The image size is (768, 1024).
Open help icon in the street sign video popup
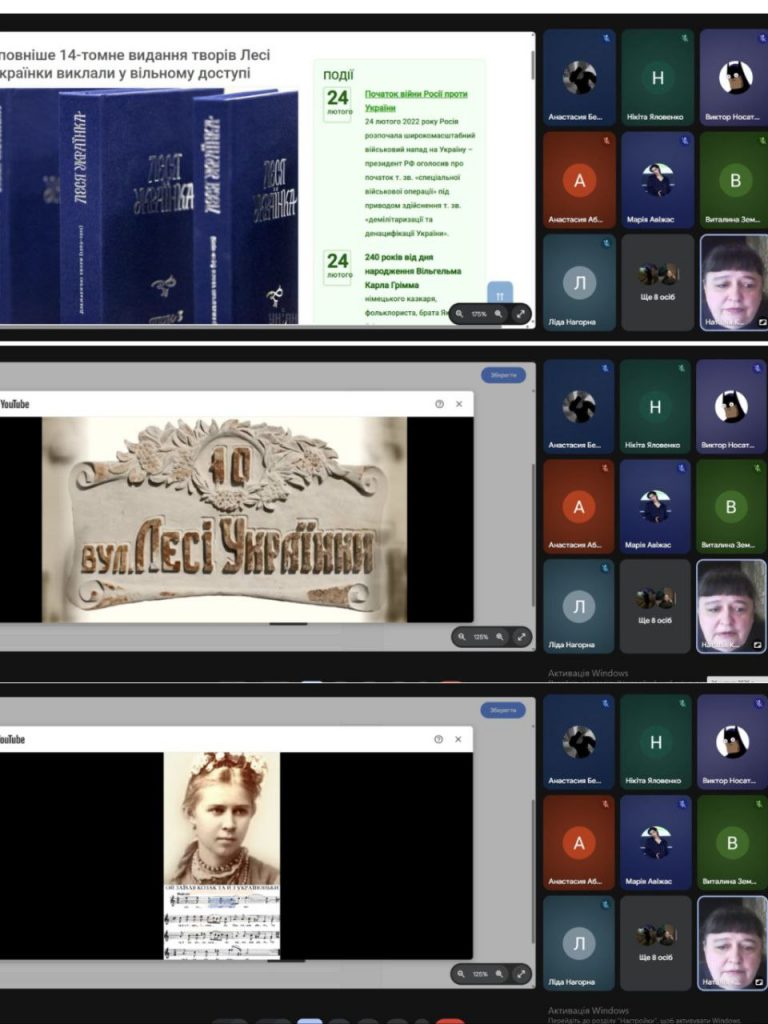click(x=439, y=404)
